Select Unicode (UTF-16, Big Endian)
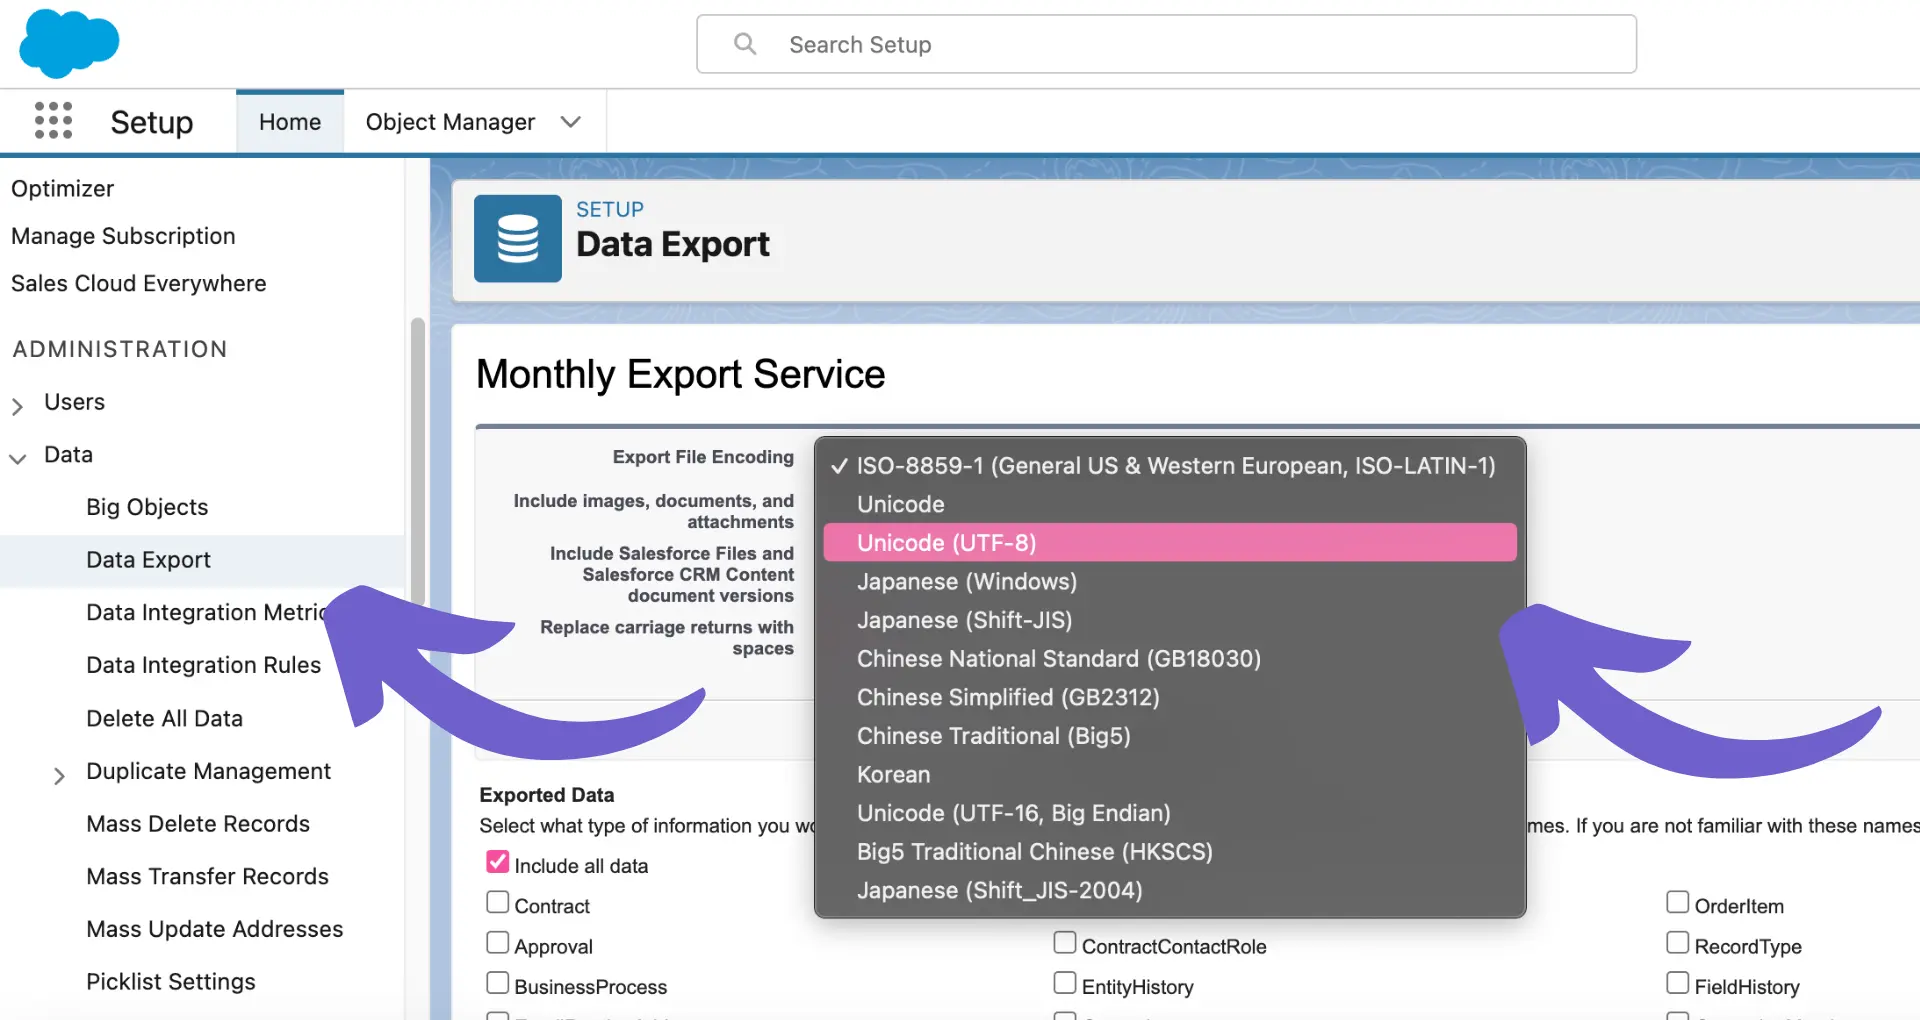The width and height of the screenshot is (1920, 1020). coord(1170,813)
